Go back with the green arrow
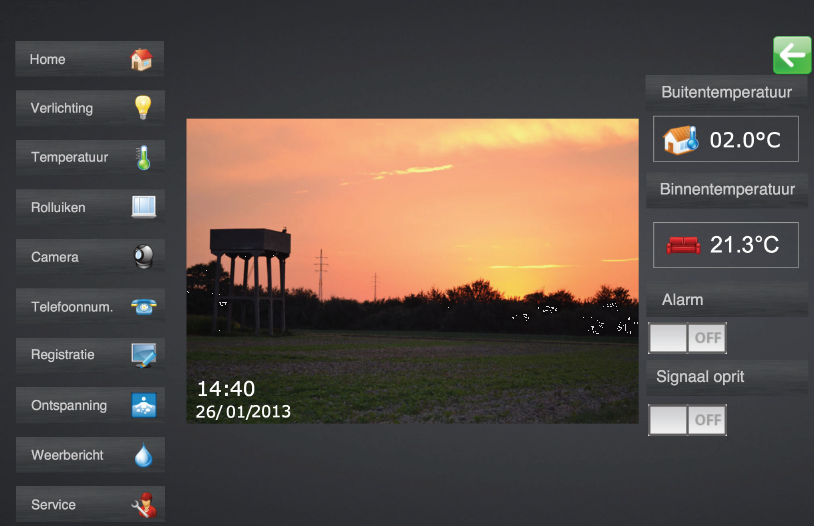Screen dimensions: 814x526 [792, 55]
